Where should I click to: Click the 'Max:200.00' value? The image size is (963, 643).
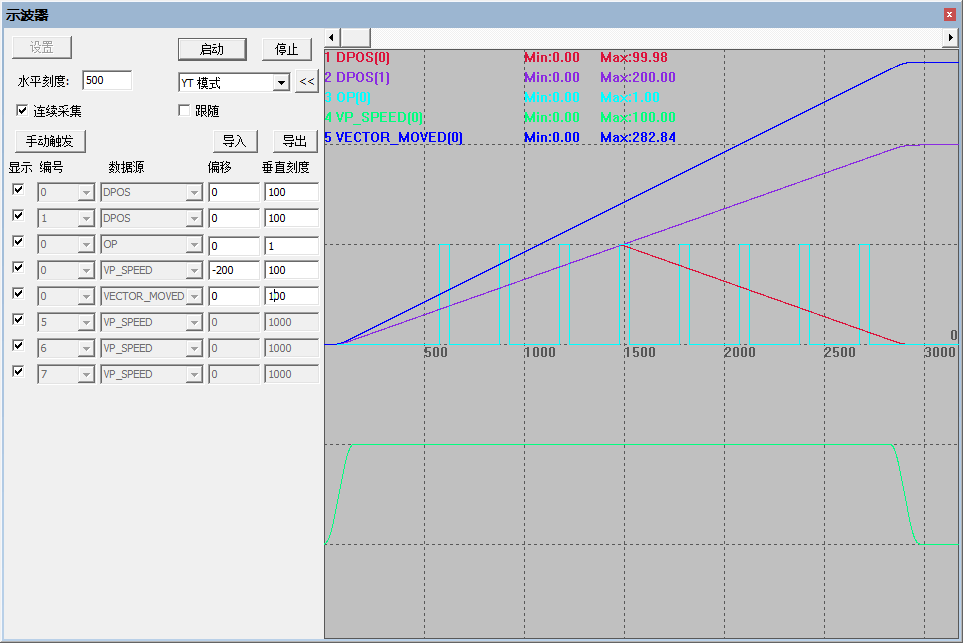tap(638, 77)
